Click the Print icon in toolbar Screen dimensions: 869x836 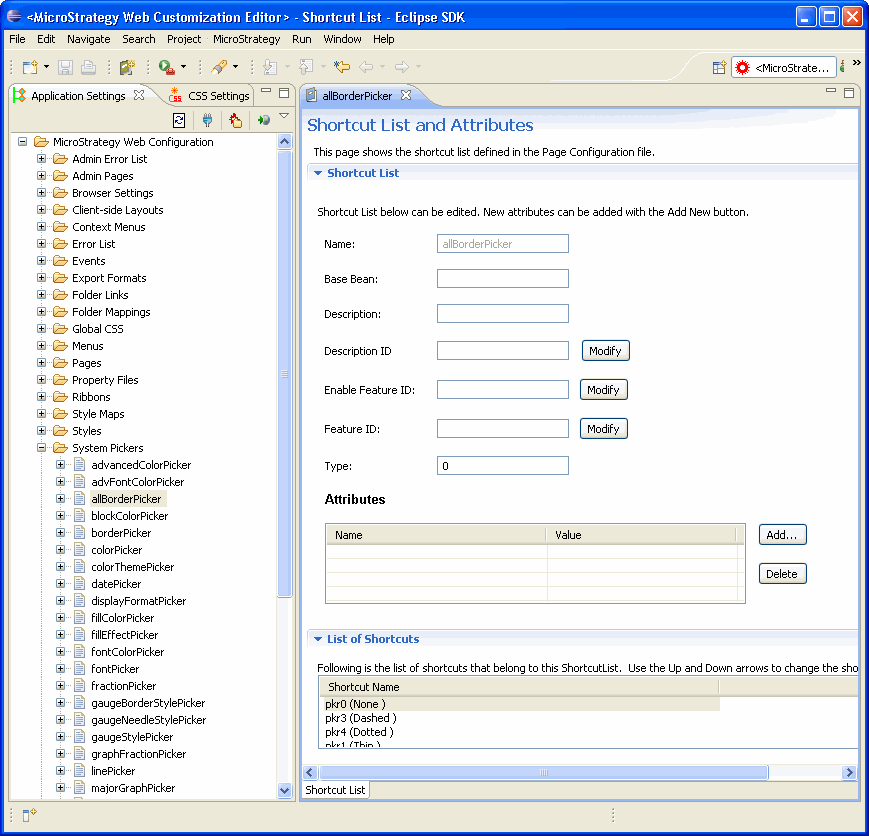(x=88, y=67)
